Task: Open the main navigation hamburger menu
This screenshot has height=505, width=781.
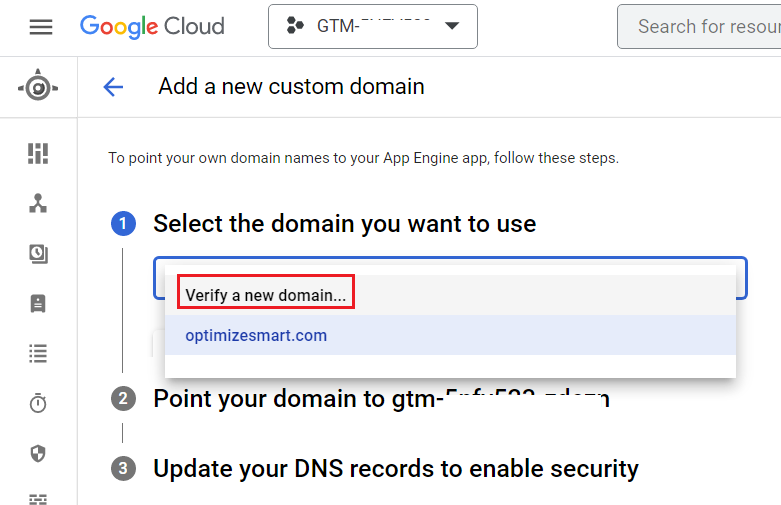Action: click(41, 27)
